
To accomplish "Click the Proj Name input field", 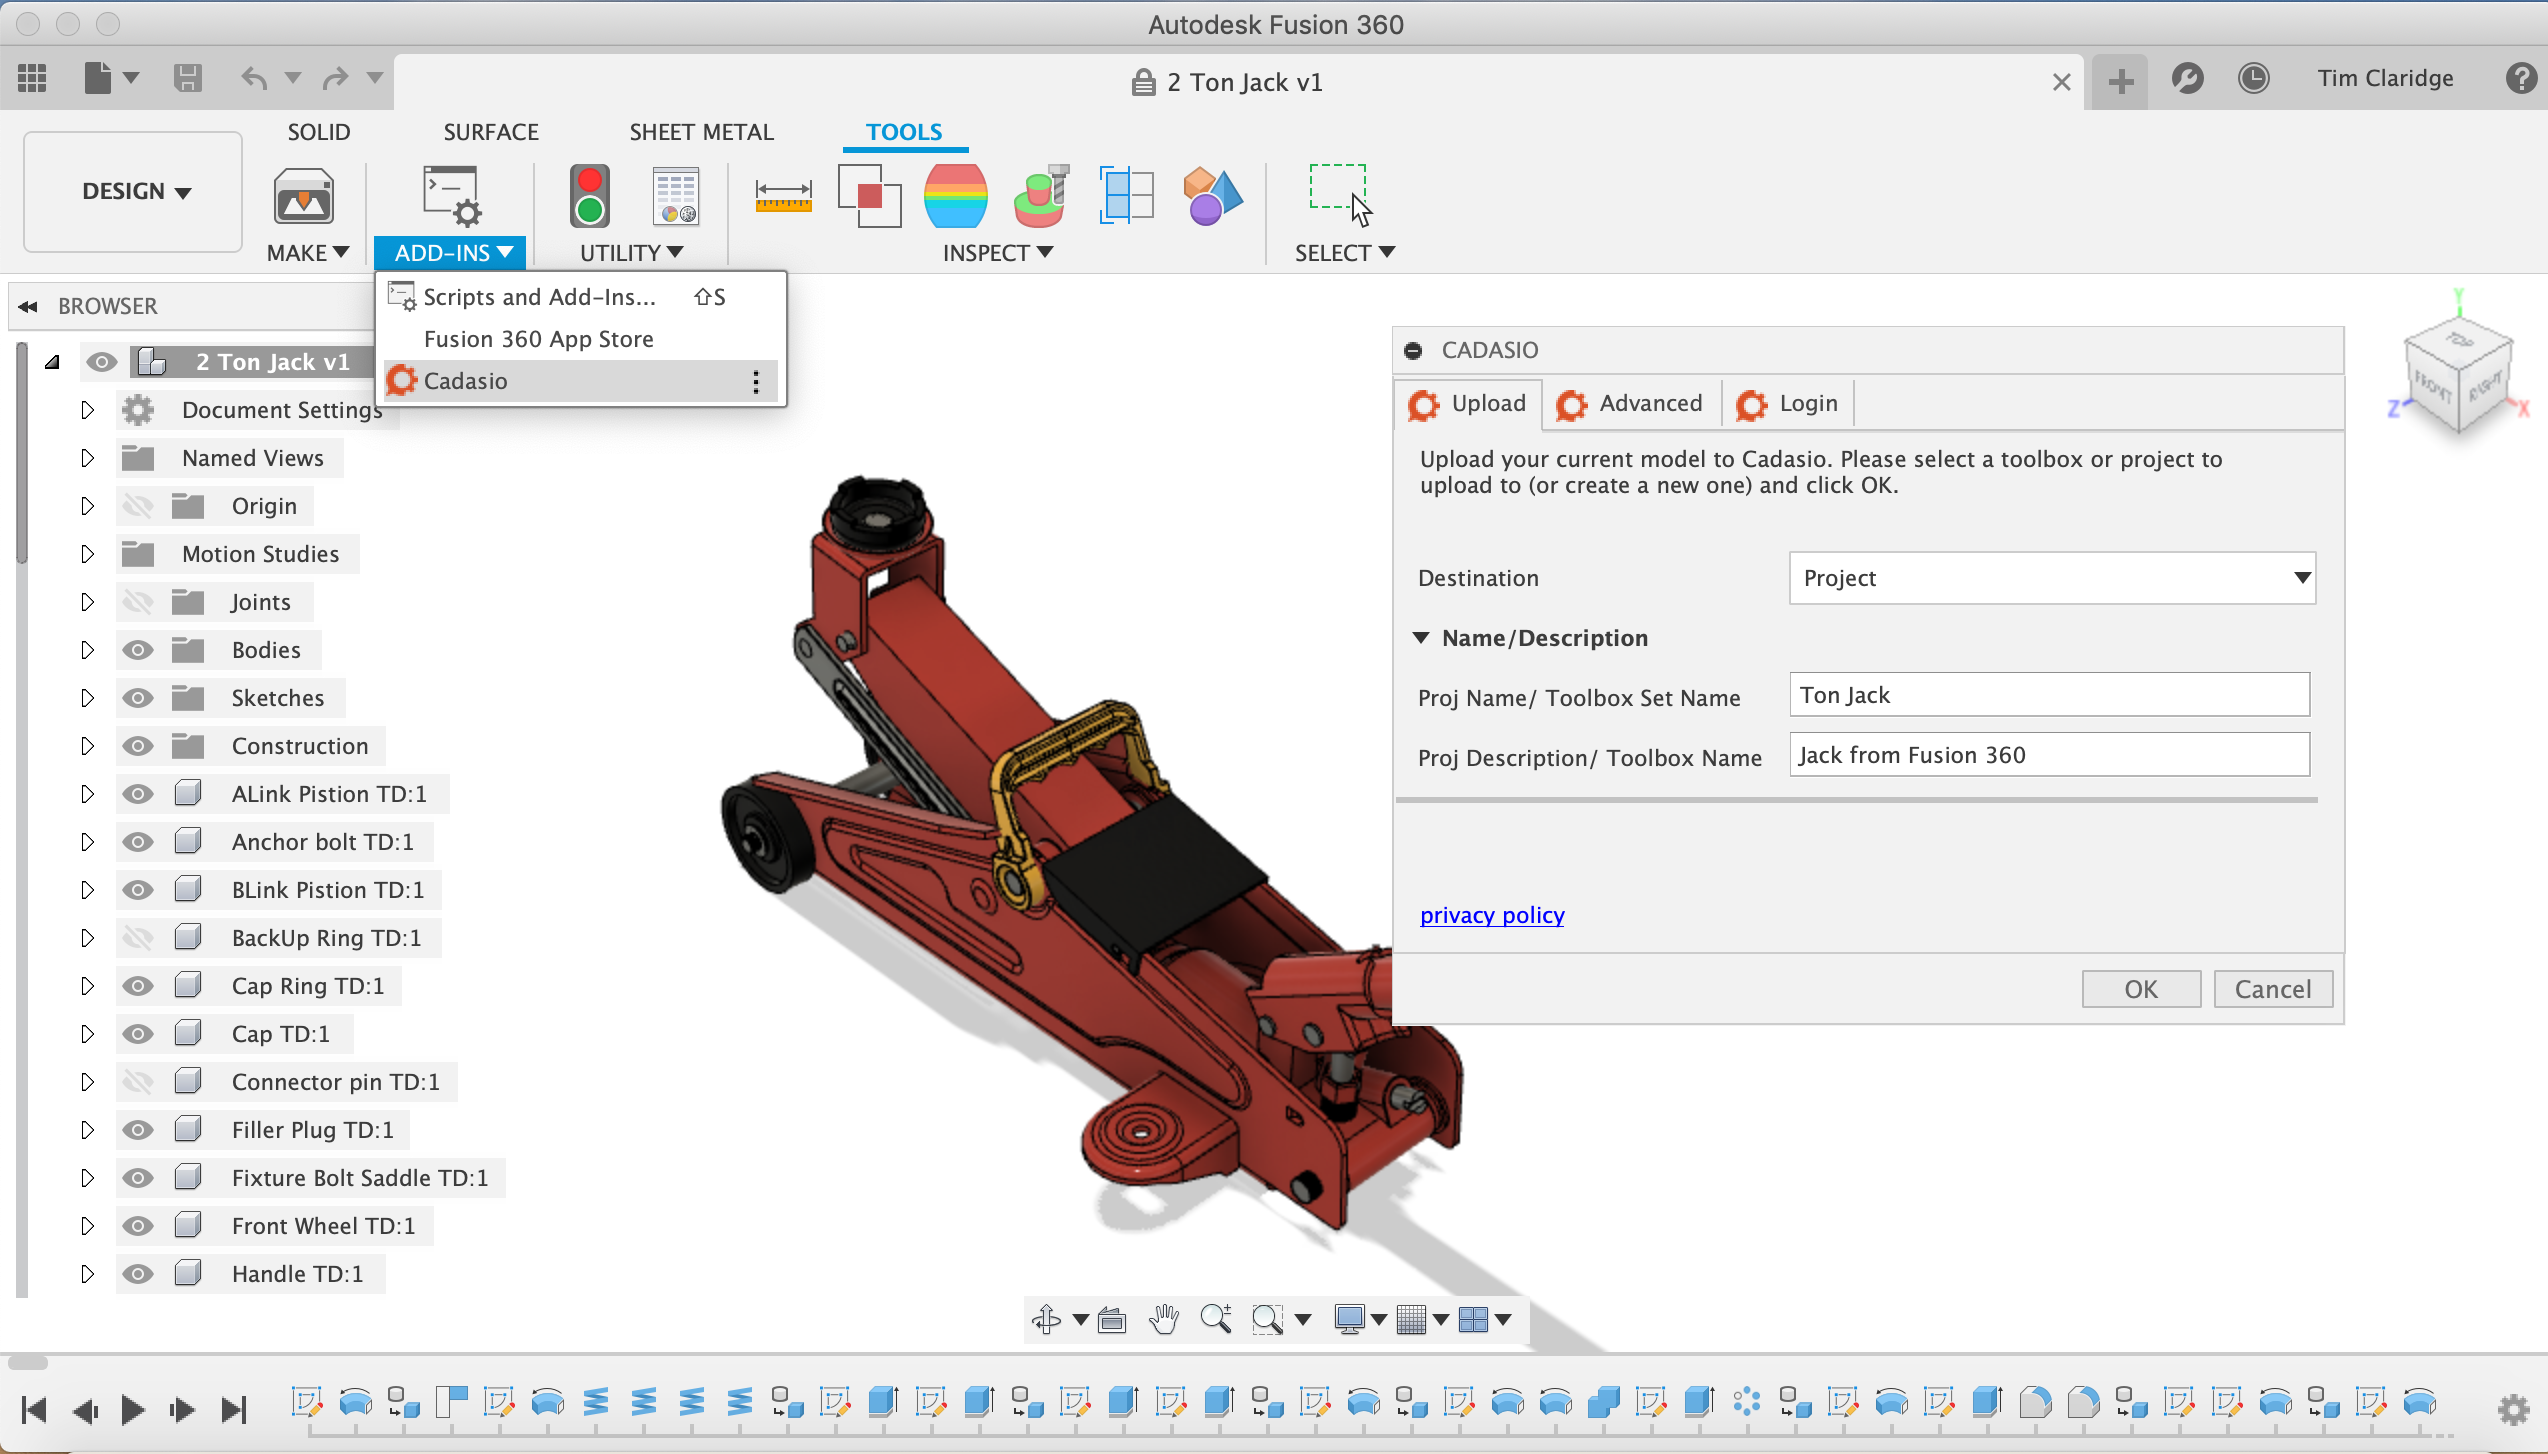I will coord(2048,695).
